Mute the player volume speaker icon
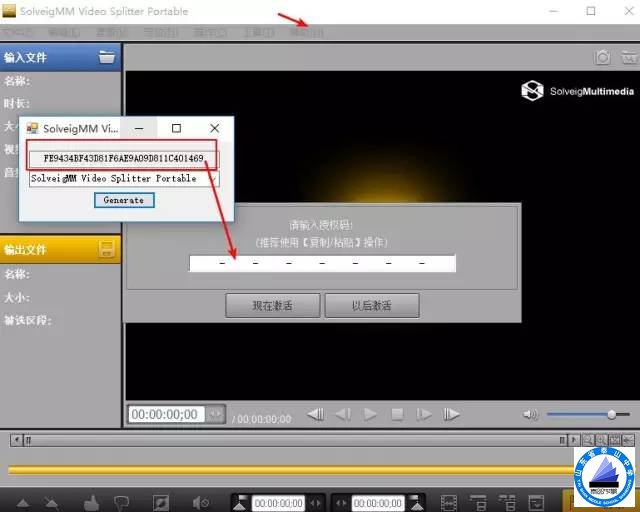Image resolution: width=640 pixels, height=512 pixels. click(x=530, y=414)
